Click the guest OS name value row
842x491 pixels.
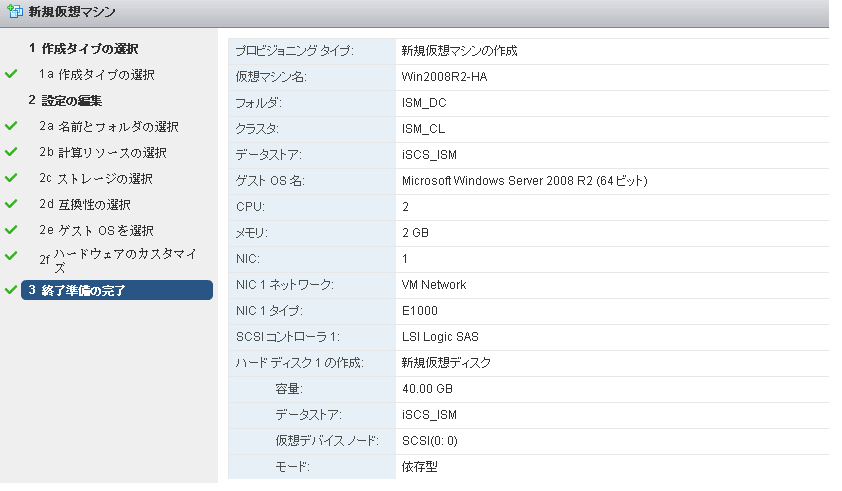[x=524, y=181]
